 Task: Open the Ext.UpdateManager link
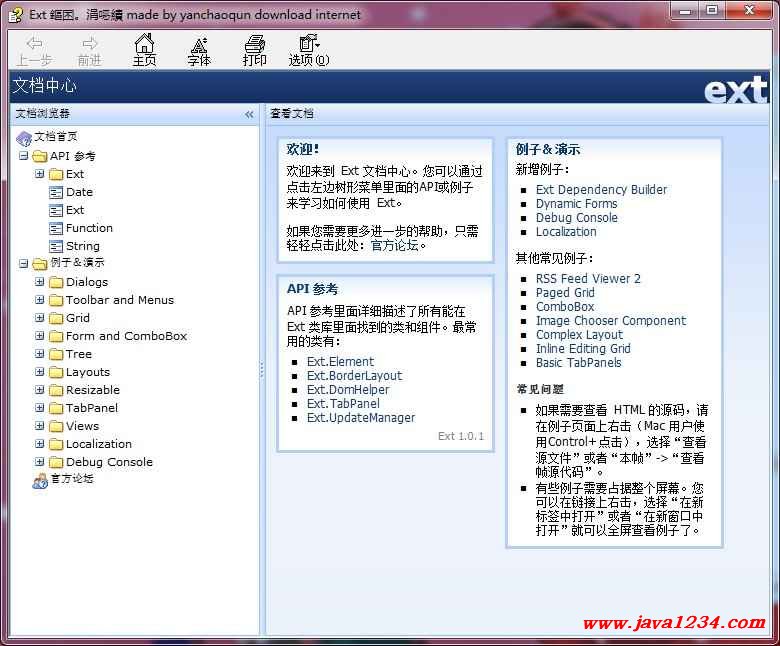click(361, 417)
